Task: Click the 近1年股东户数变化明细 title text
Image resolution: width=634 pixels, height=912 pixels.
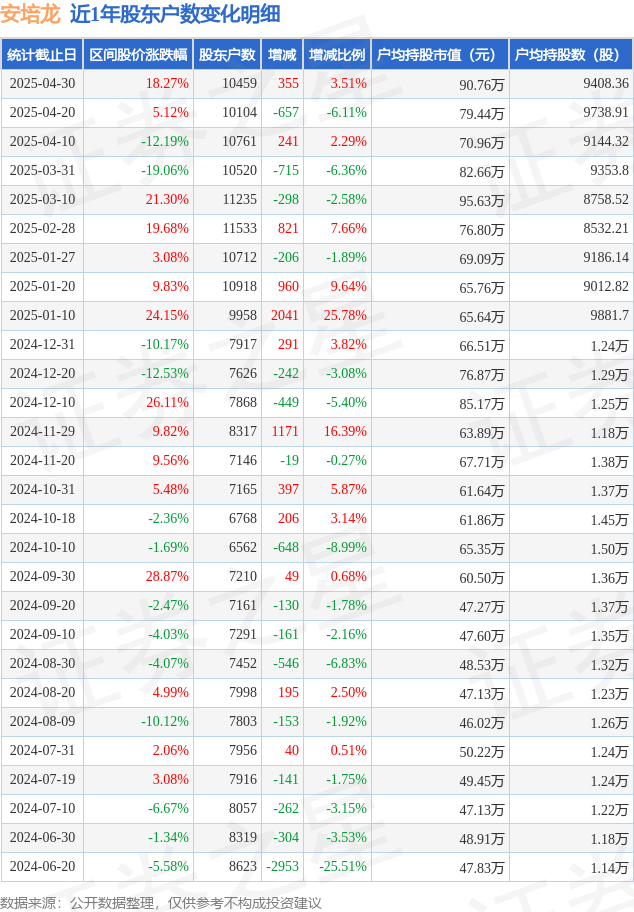Action: pos(175,14)
